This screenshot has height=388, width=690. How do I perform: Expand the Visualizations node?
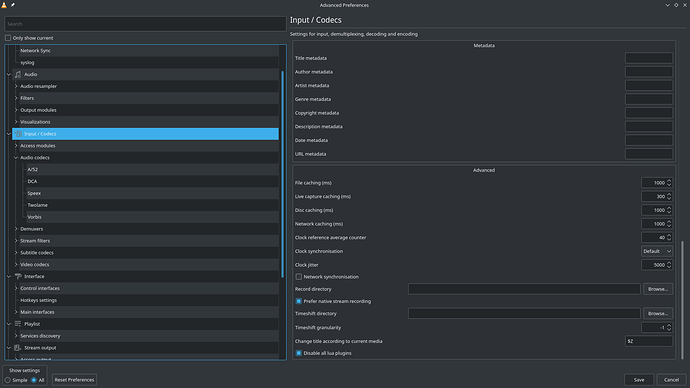16,122
